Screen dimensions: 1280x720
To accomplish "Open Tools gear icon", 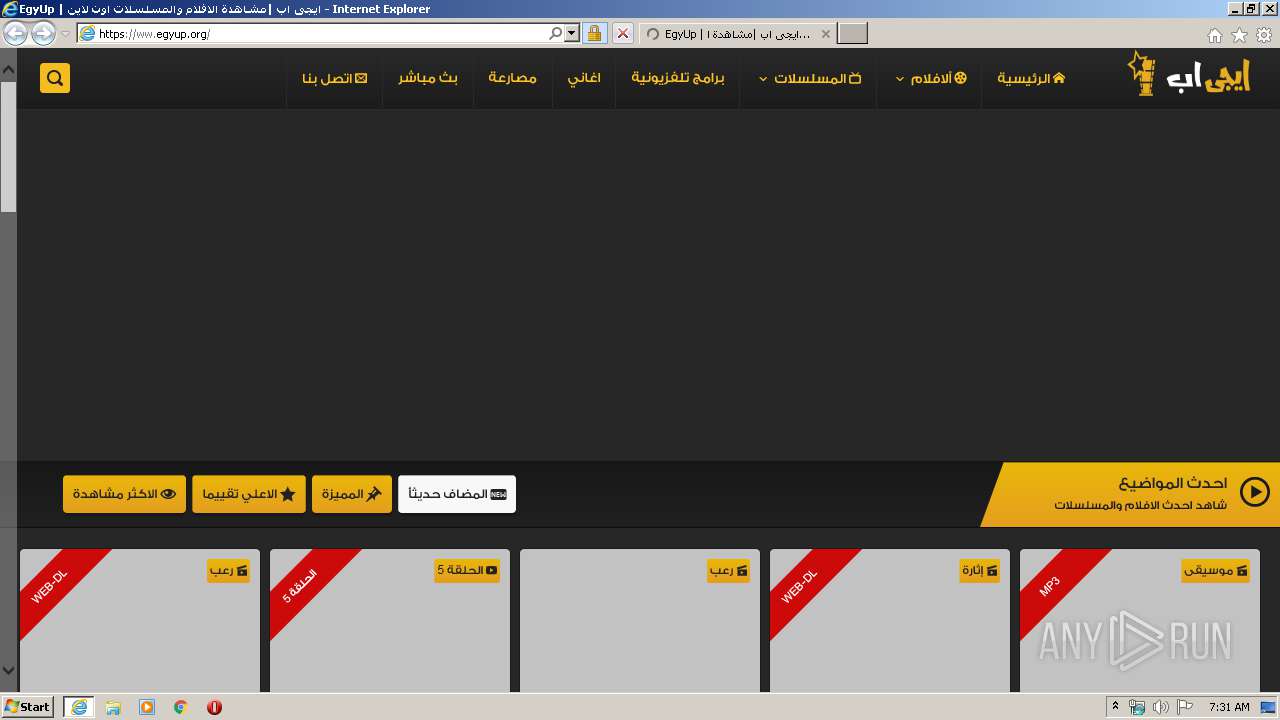I will tap(1264, 35).
